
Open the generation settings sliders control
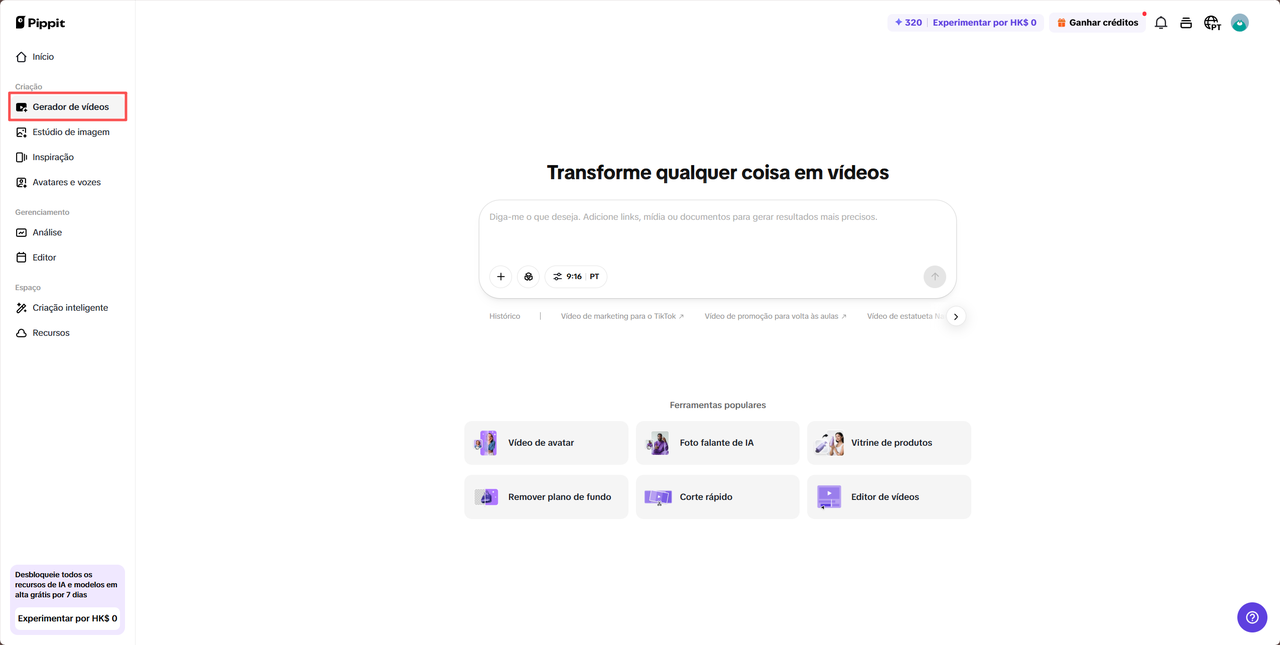557,276
